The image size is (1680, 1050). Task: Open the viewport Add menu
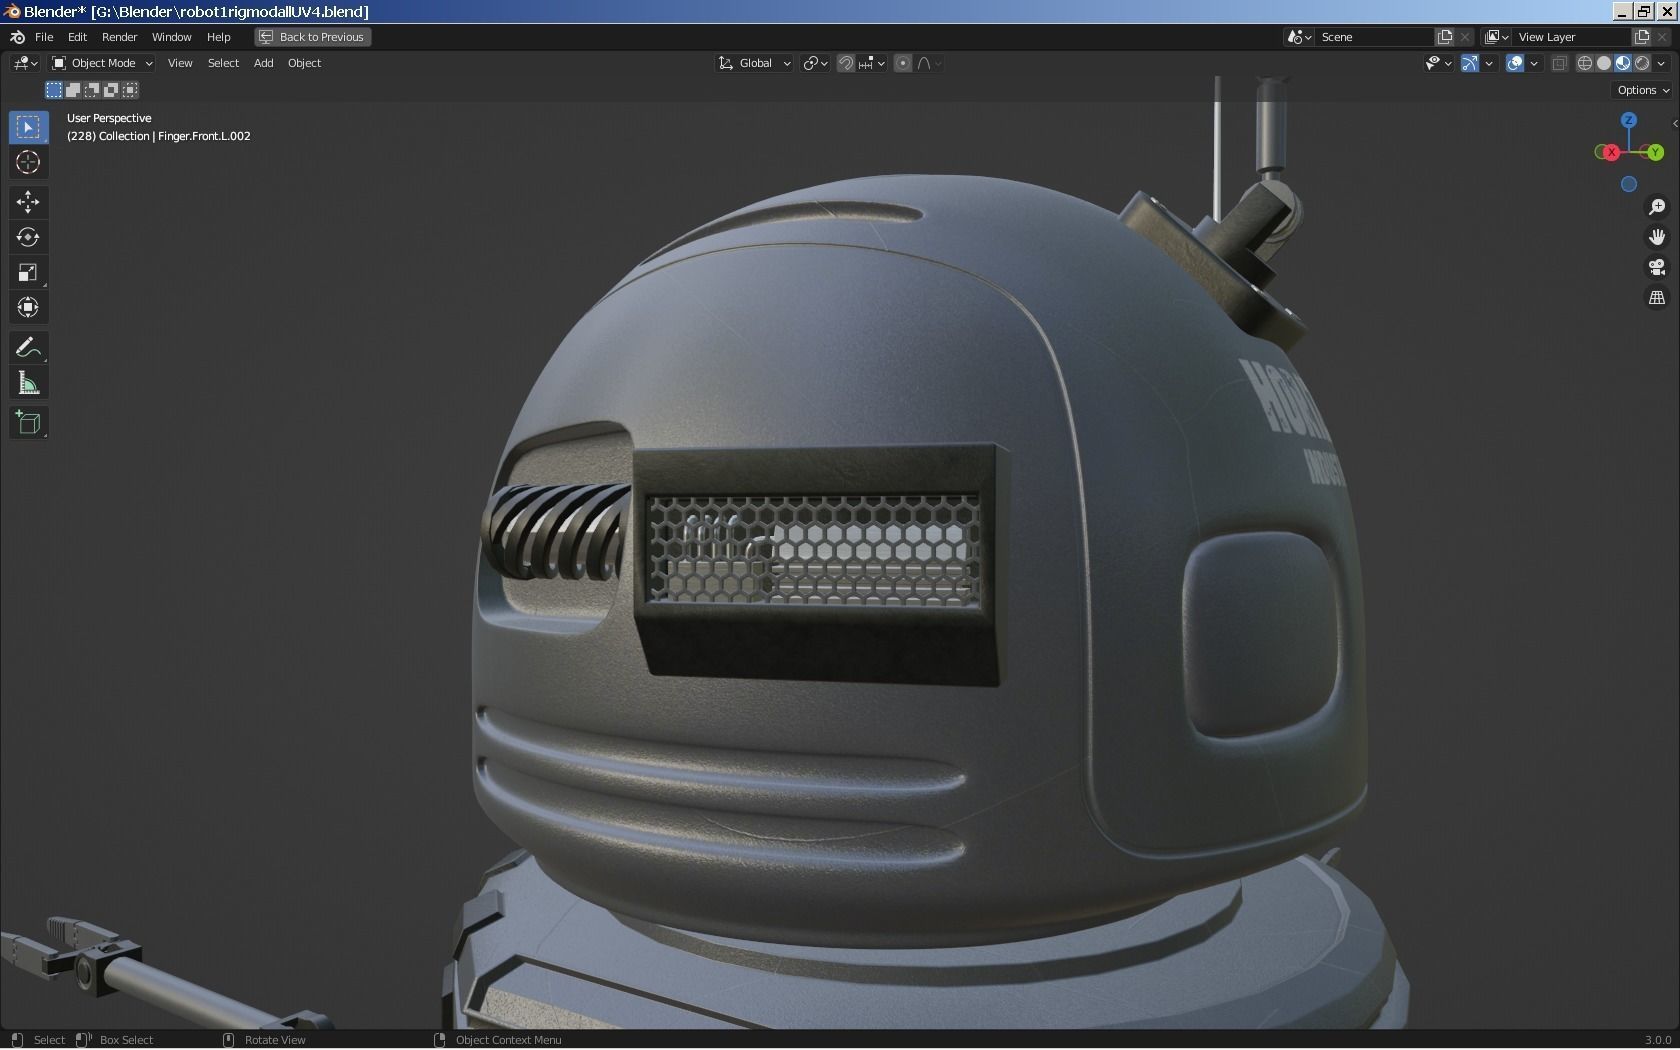pyautogui.click(x=263, y=63)
